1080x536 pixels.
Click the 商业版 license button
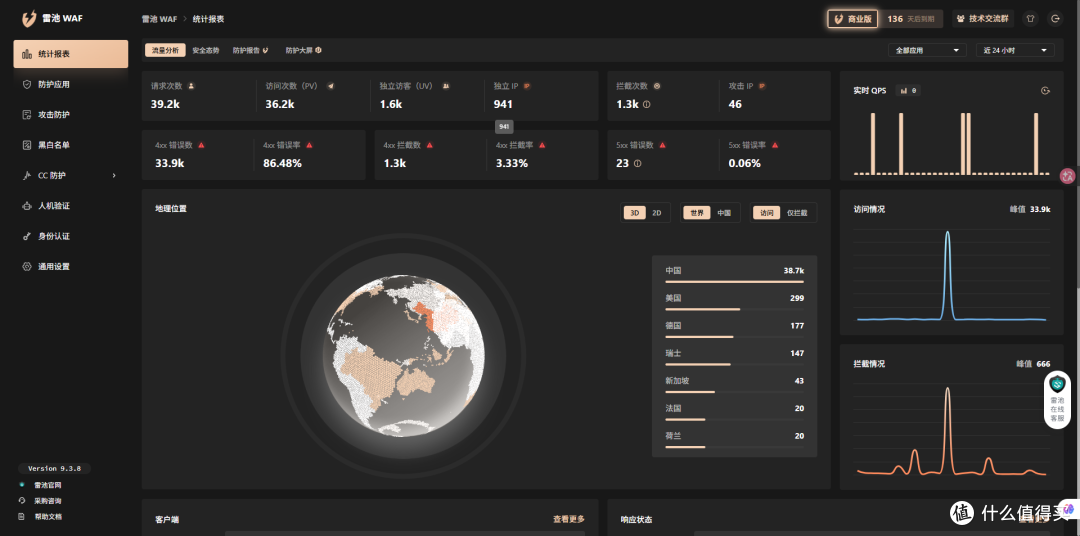(x=853, y=19)
